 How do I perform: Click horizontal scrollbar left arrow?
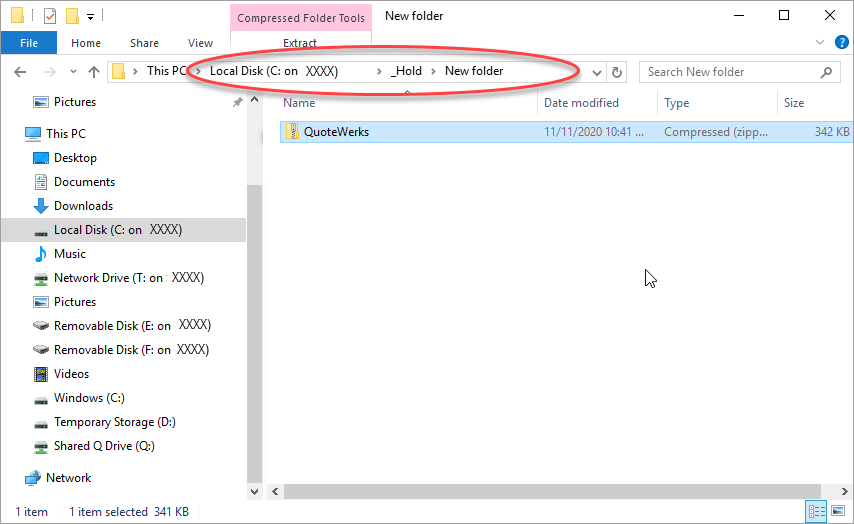tap(275, 491)
